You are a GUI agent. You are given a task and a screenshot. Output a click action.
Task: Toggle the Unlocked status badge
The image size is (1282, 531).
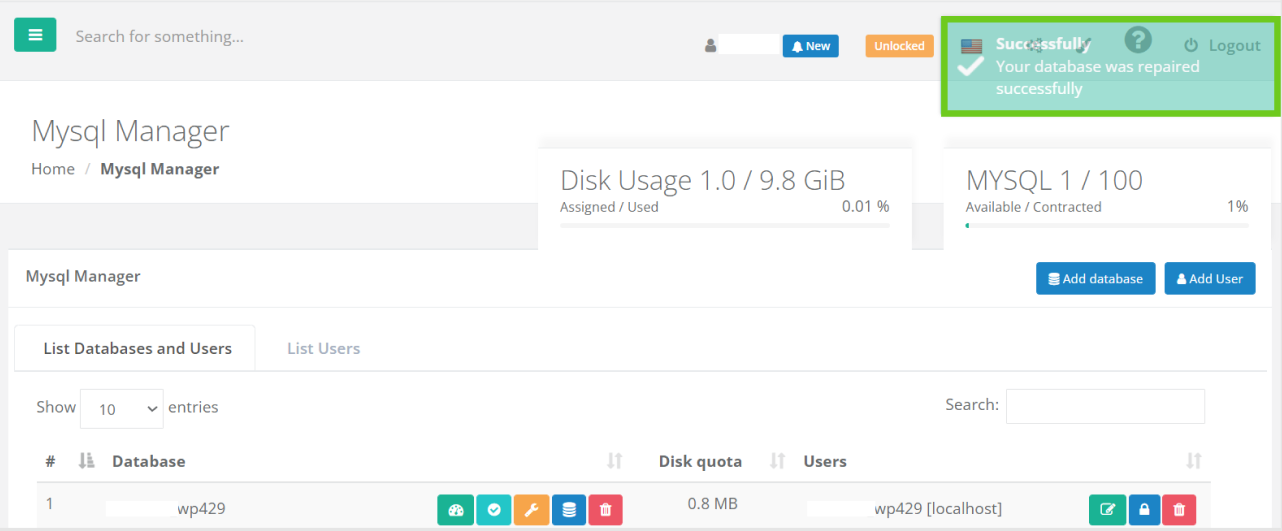point(899,46)
